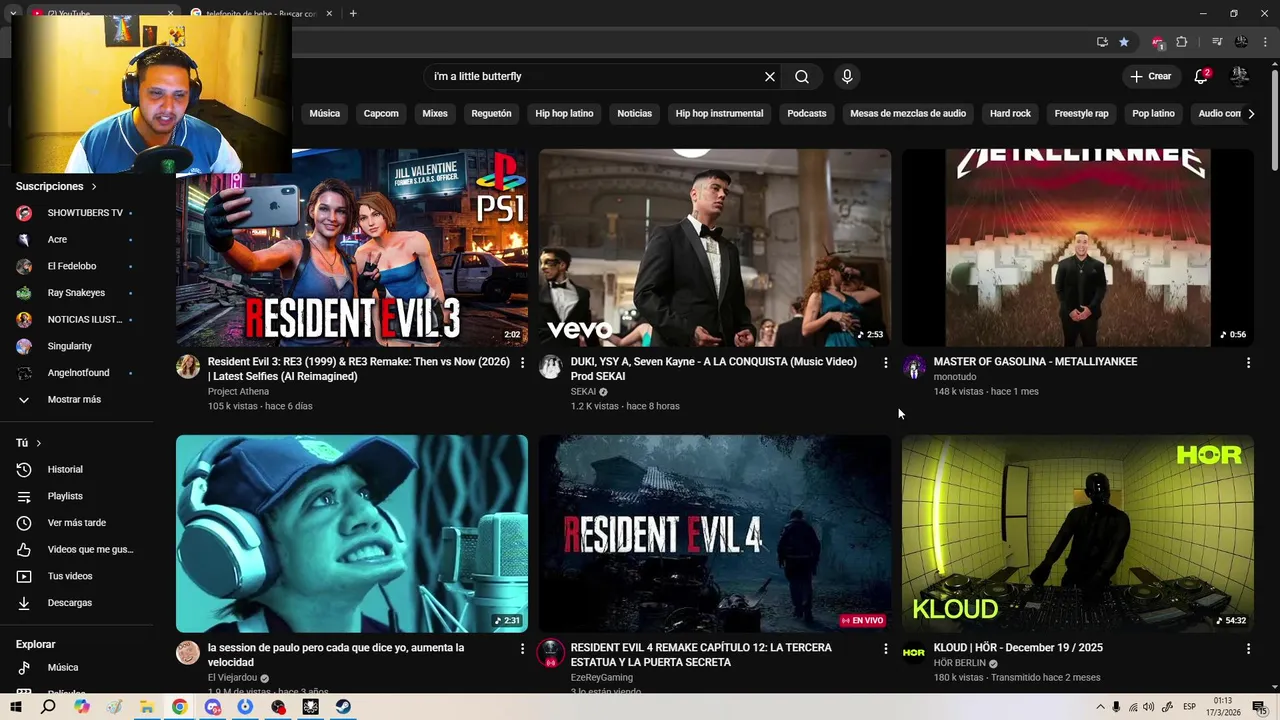Switch to the telefonito de bebe browser tab
Viewport: 1280px width, 720px height.
(x=262, y=13)
